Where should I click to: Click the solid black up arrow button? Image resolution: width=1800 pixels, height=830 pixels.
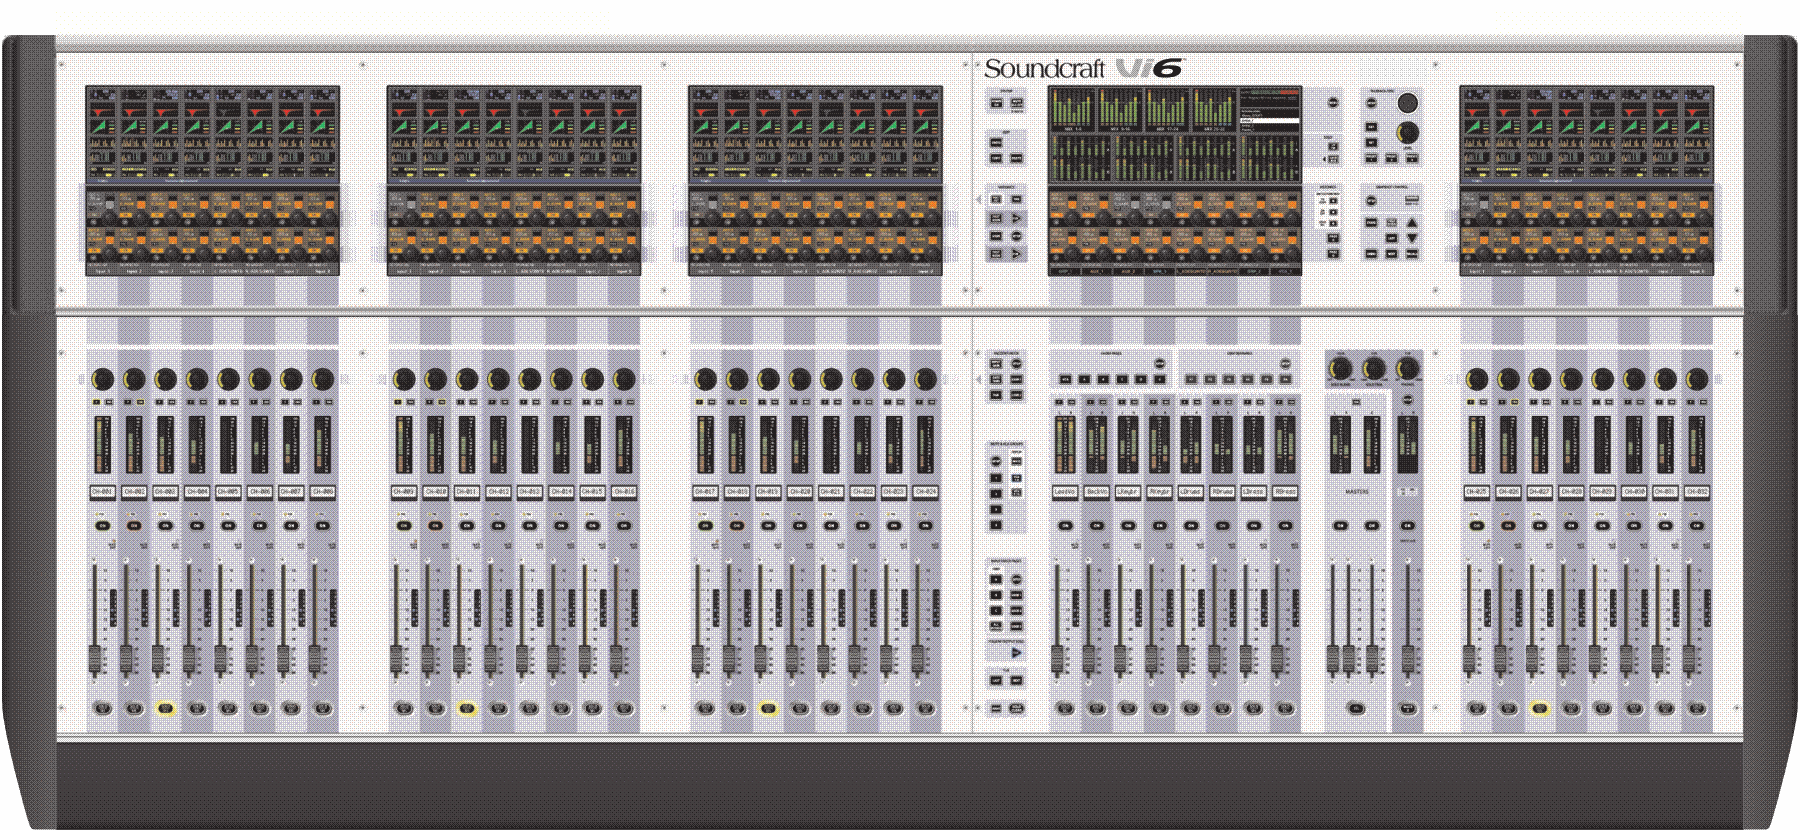1411,224
